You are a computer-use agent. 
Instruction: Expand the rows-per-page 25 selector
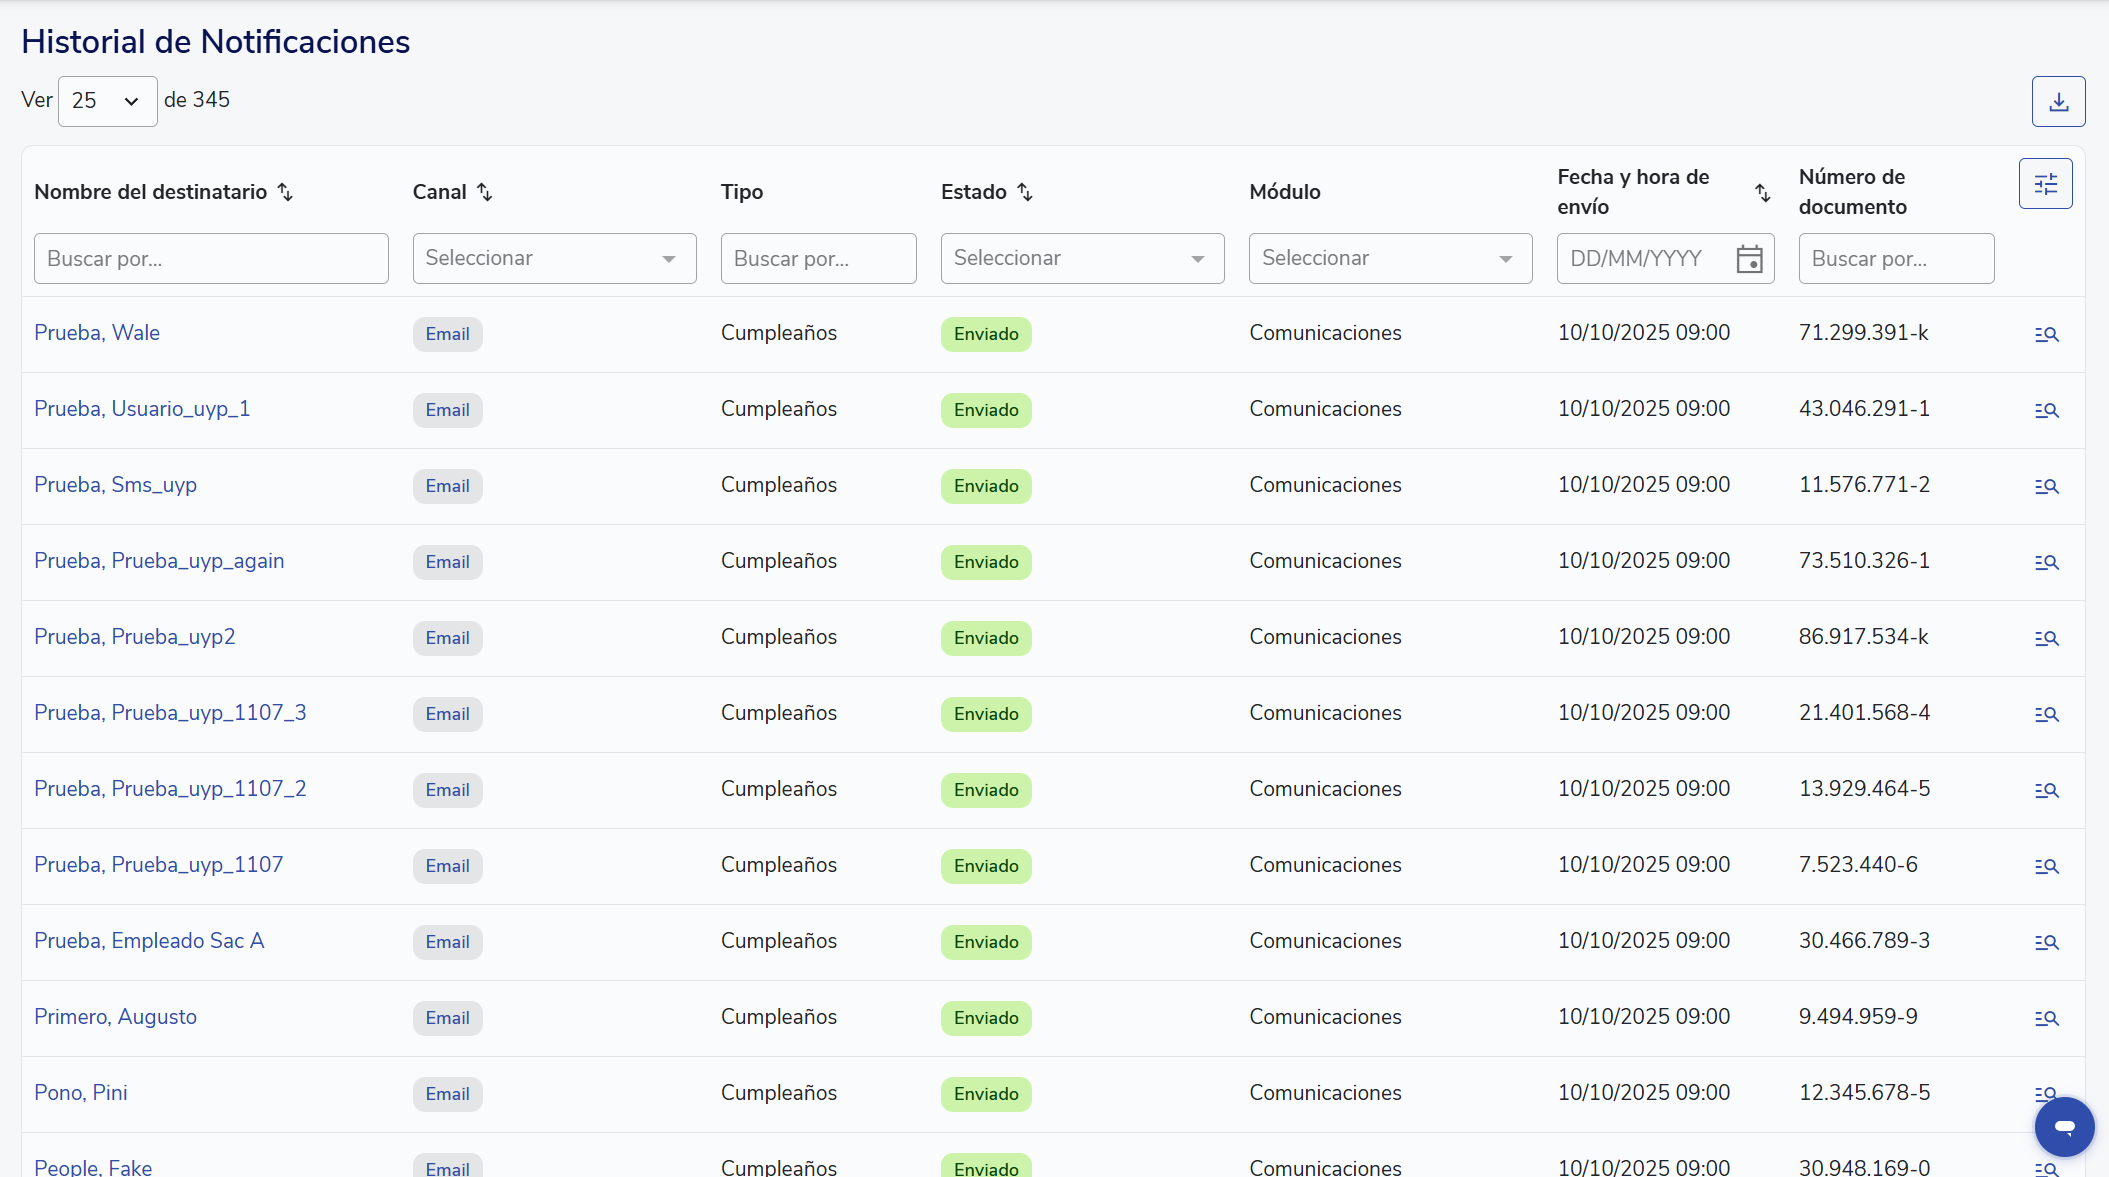pos(107,101)
